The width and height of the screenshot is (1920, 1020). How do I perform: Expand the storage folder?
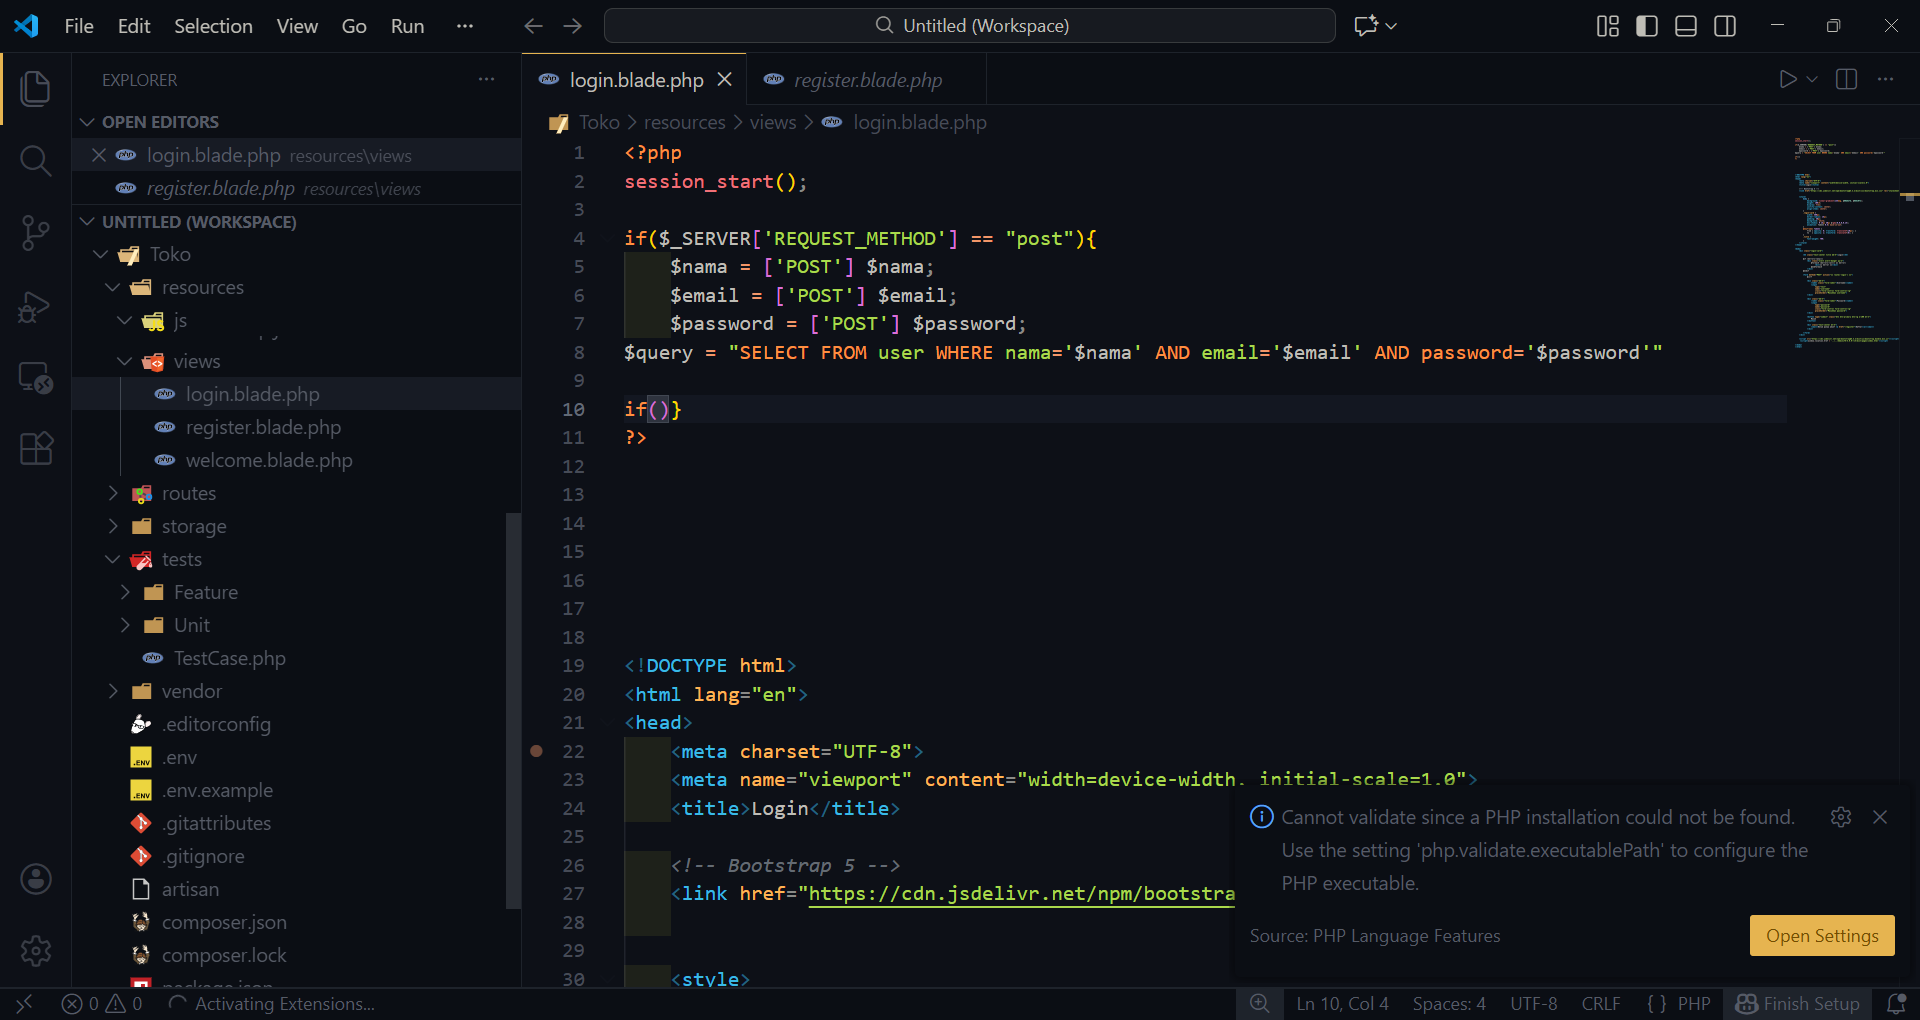click(x=112, y=526)
